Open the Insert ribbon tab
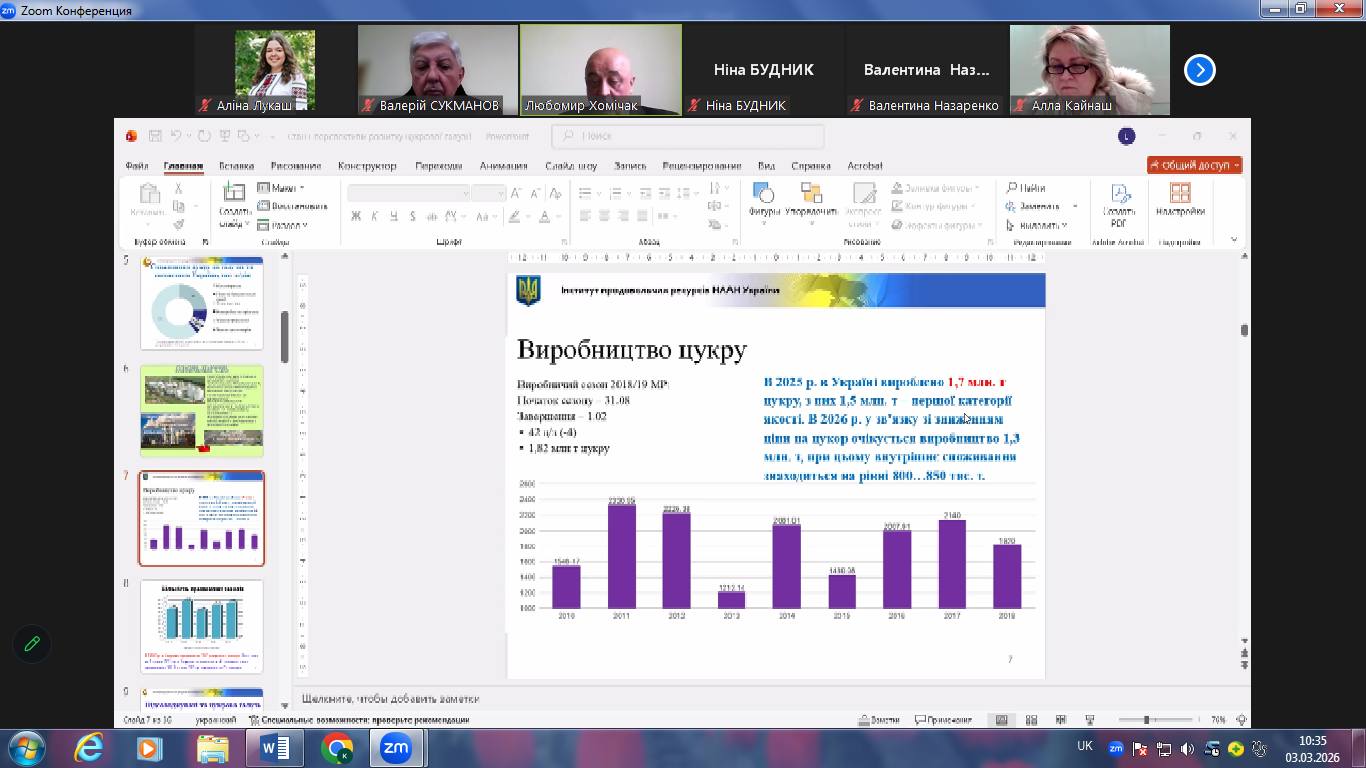This screenshot has height=768, width=1366. (236, 166)
